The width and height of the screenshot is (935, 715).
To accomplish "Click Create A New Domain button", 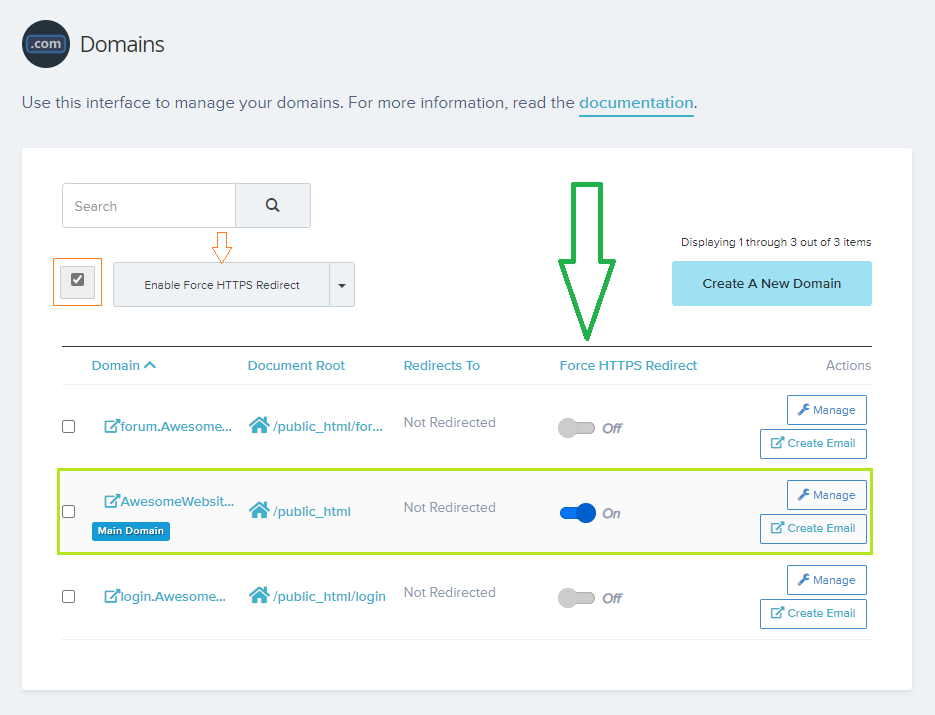I will [771, 284].
